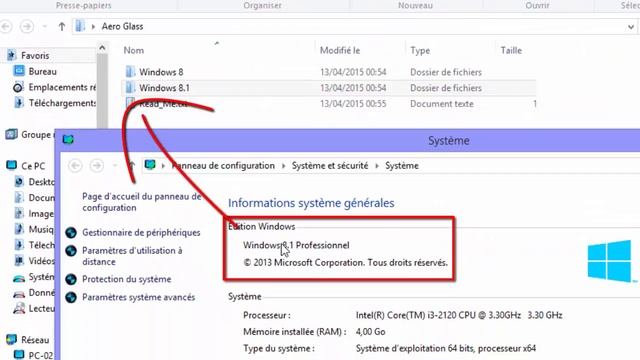This screenshot has height=360, width=640.
Task: Open Paramètres d'utilisation à distance link
Action: 132,256
